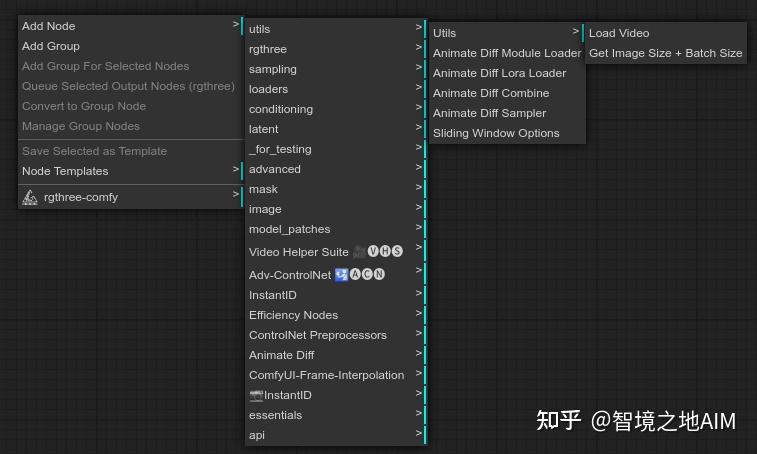Open the conditioning category
The image size is (757, 454).
point(336,109)
